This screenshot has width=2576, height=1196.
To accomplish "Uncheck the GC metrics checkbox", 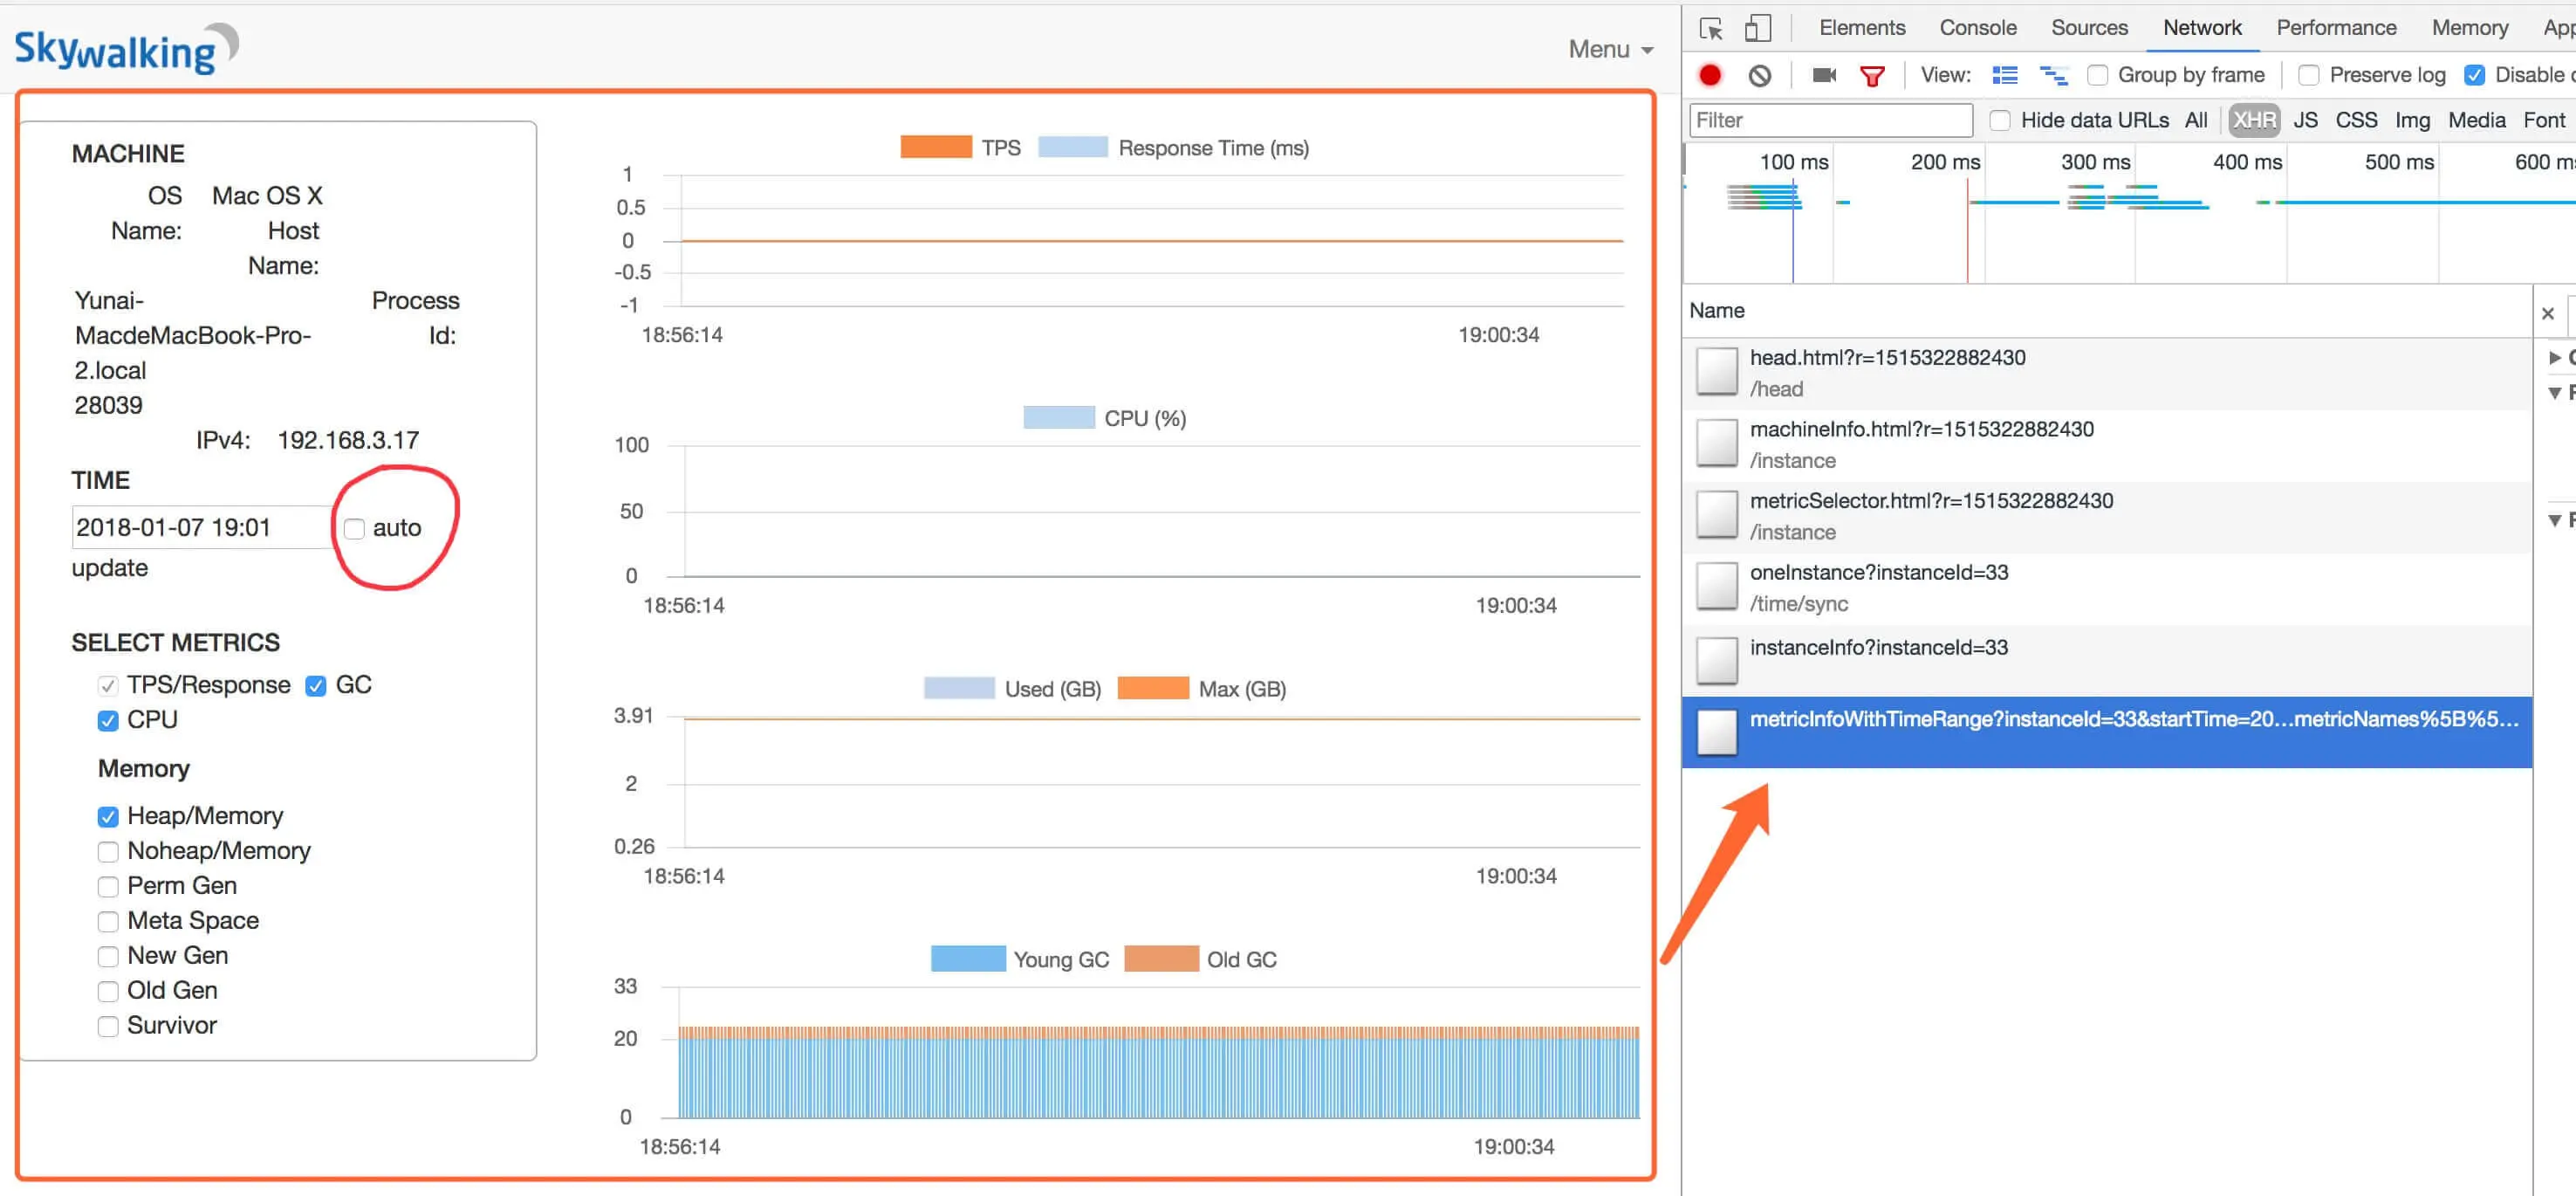I will point(316,686).
